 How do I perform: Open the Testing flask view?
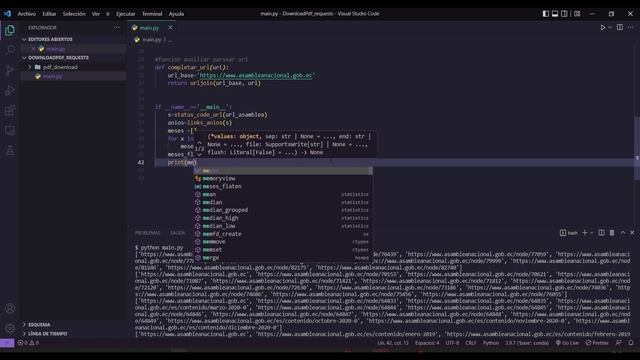[10, 151]
